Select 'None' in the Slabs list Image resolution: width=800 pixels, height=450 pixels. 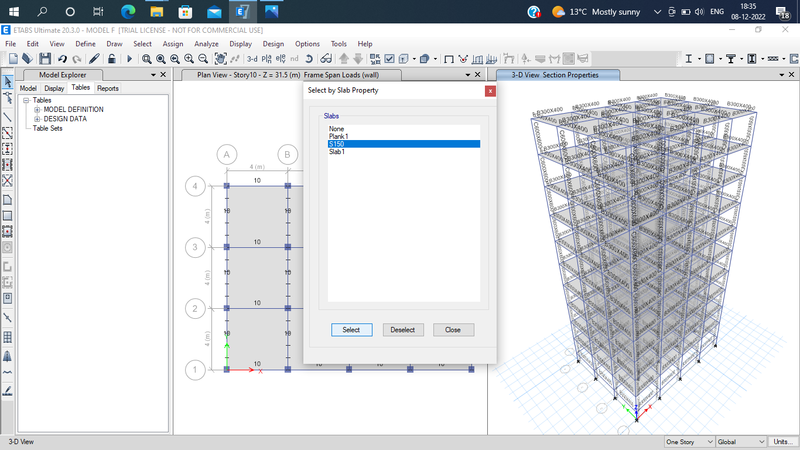404,129
